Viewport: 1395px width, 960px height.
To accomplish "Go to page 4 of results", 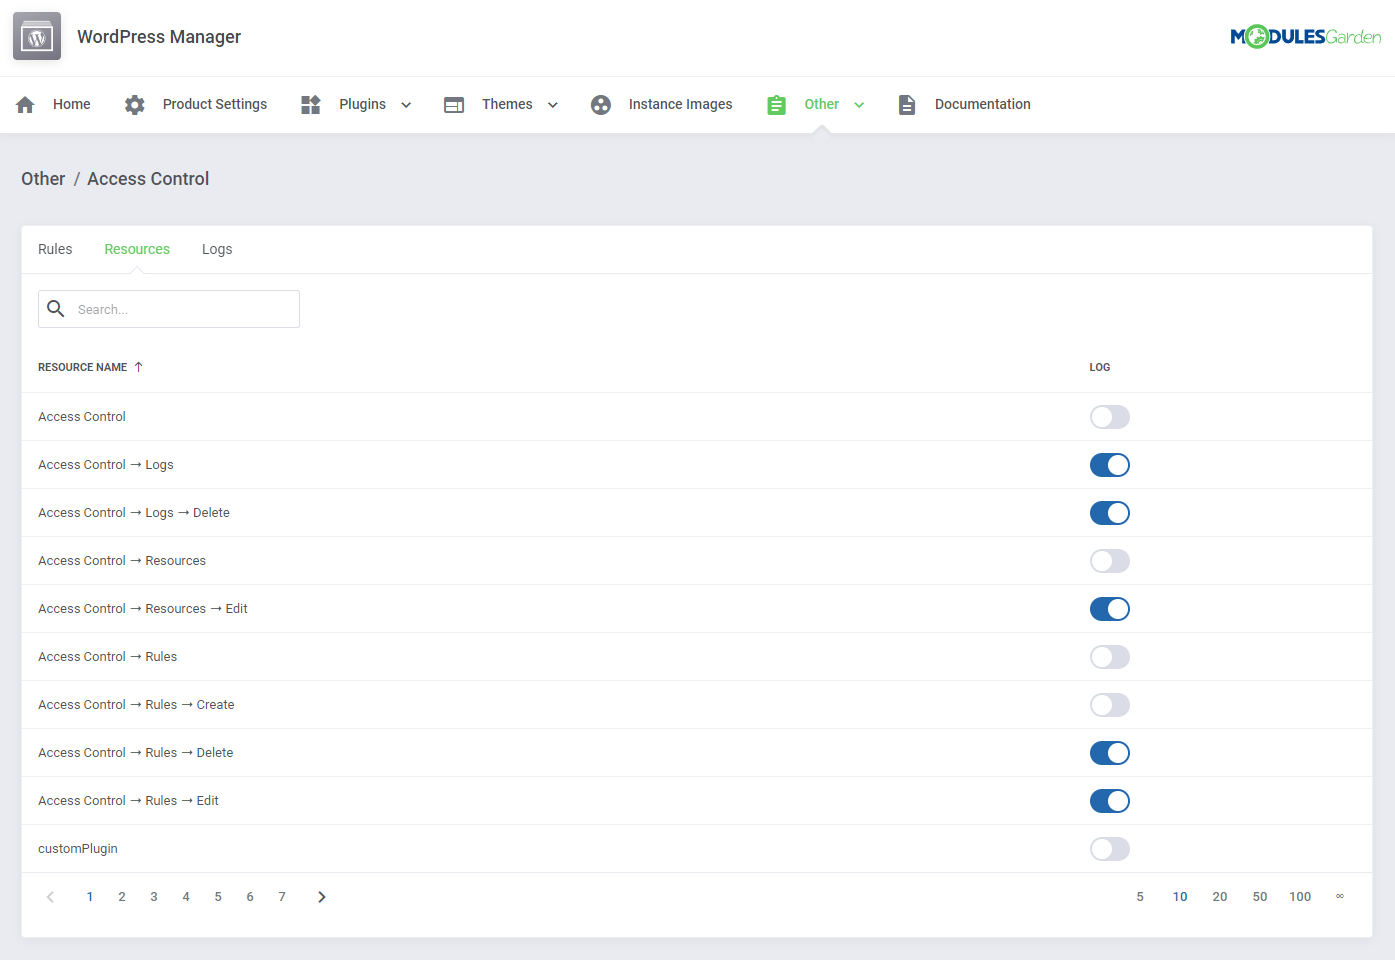I will click(186, 896).
